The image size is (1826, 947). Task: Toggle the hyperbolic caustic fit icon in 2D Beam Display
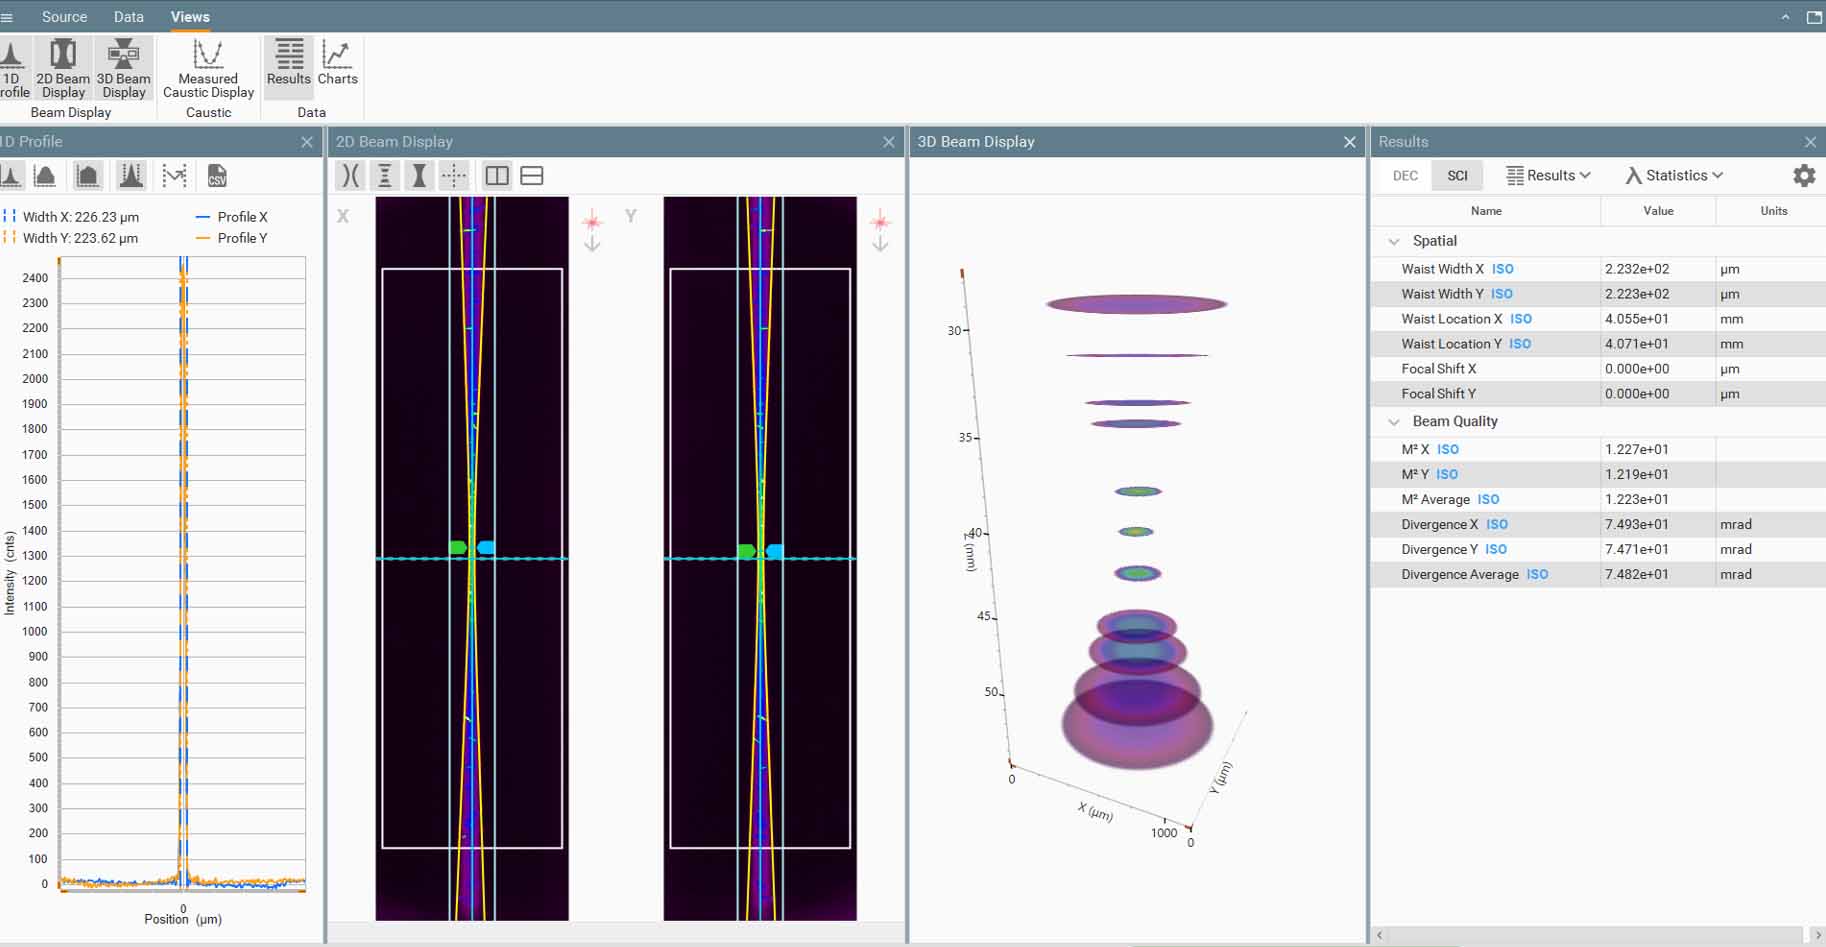[x=350, y=176]
